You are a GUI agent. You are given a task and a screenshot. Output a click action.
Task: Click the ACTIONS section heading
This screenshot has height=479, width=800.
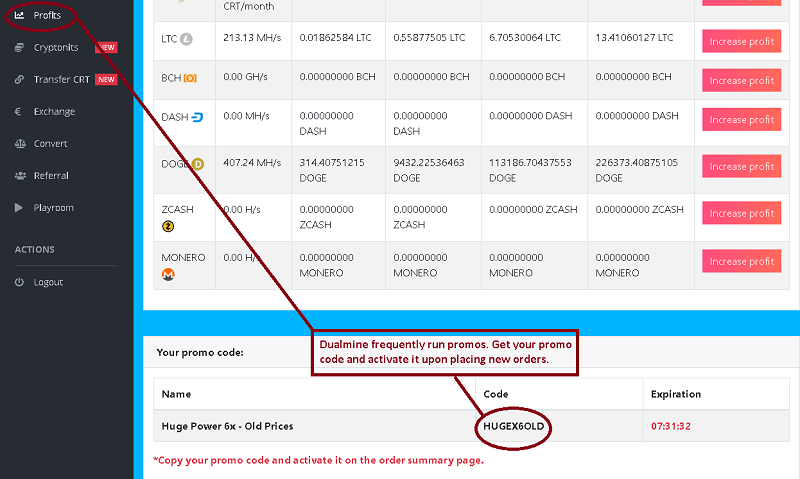pos(35,250)
